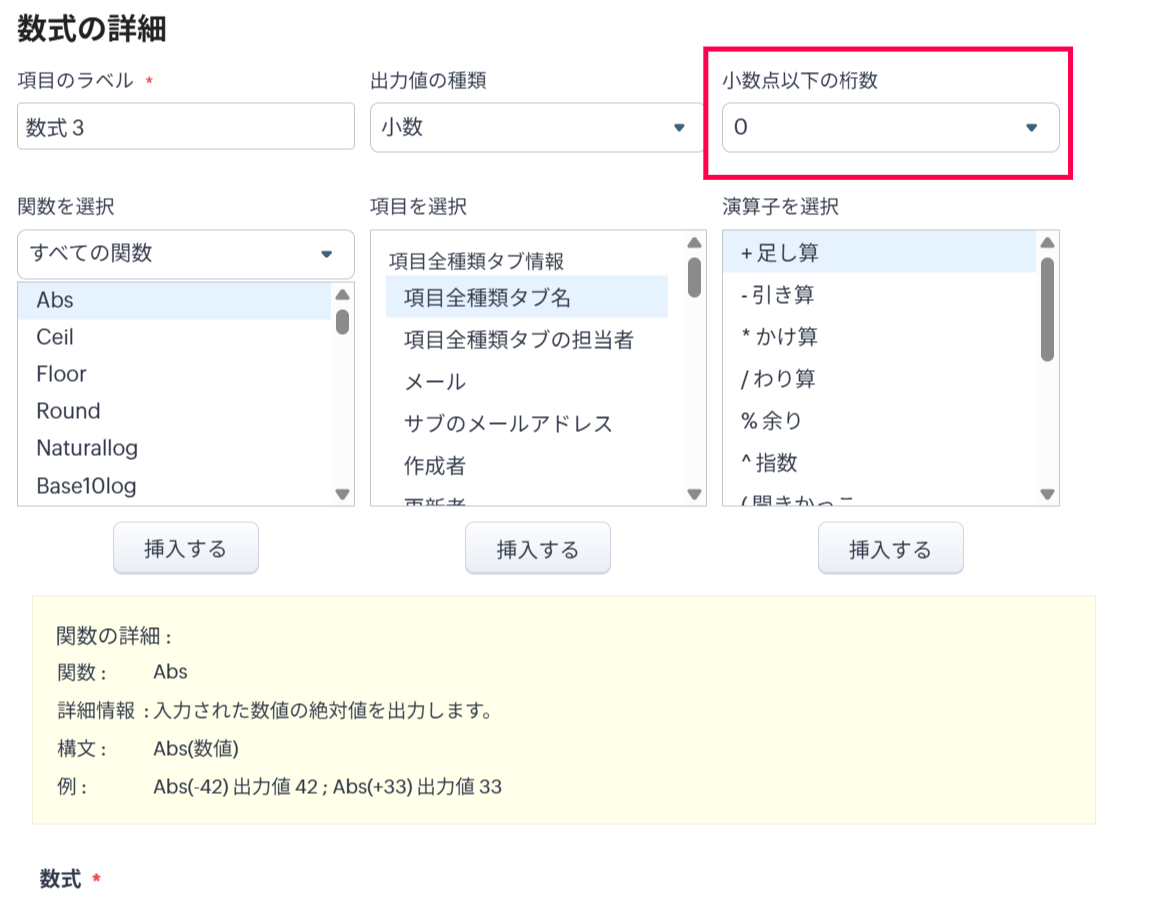Click up arrow of operator list scrollbar
Viewport: 1150px width, 903px height.
click(x=1047, y=243)
